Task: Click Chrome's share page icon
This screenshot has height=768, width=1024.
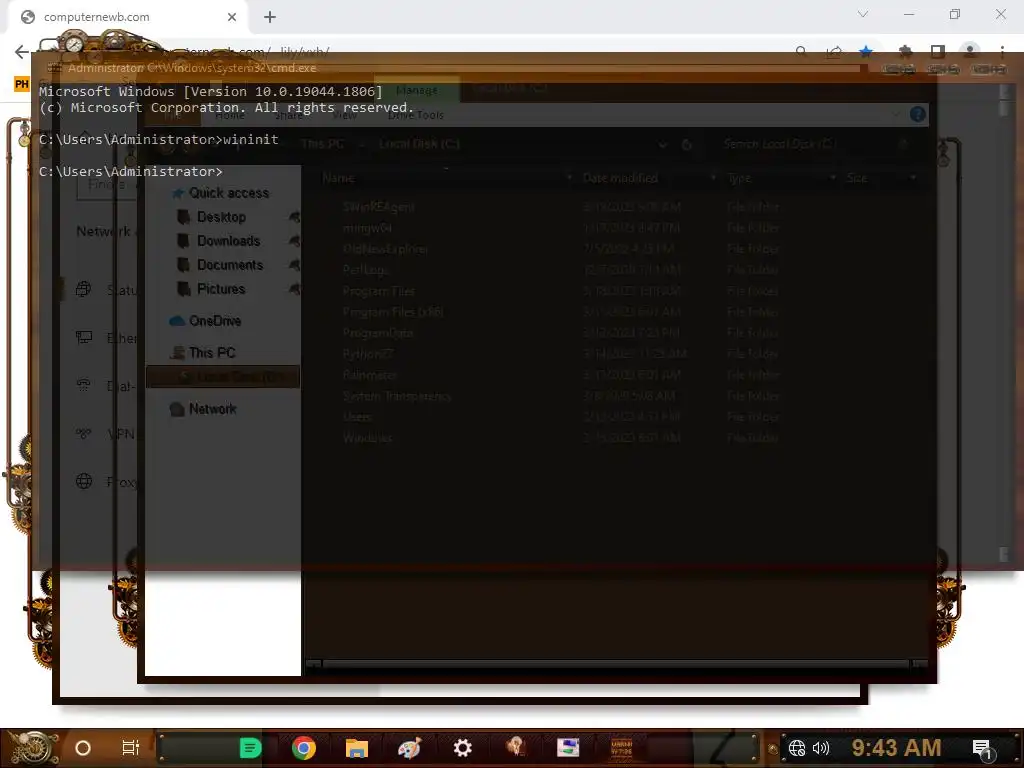Action: click(834, 51)
